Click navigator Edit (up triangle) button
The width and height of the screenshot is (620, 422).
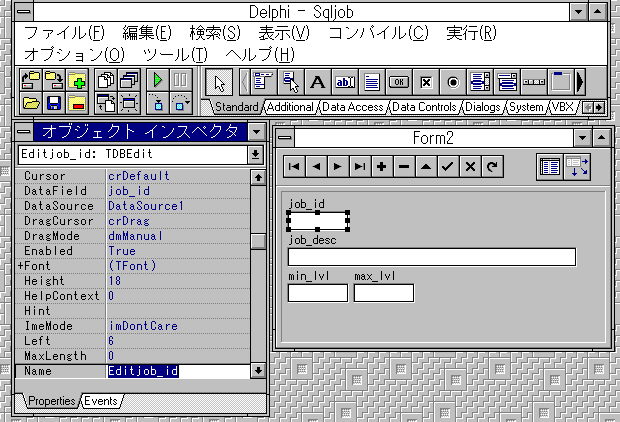[426, 167]
